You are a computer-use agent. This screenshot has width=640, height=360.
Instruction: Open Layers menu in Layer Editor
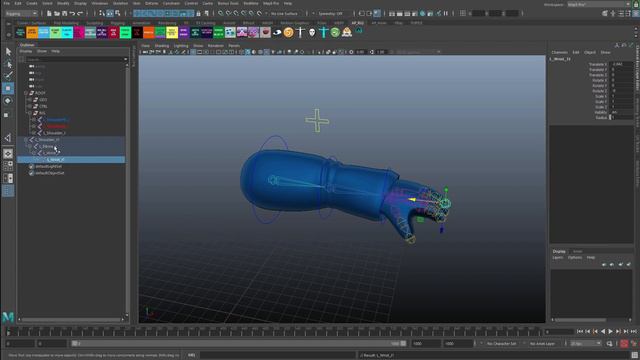click(558, 258)
